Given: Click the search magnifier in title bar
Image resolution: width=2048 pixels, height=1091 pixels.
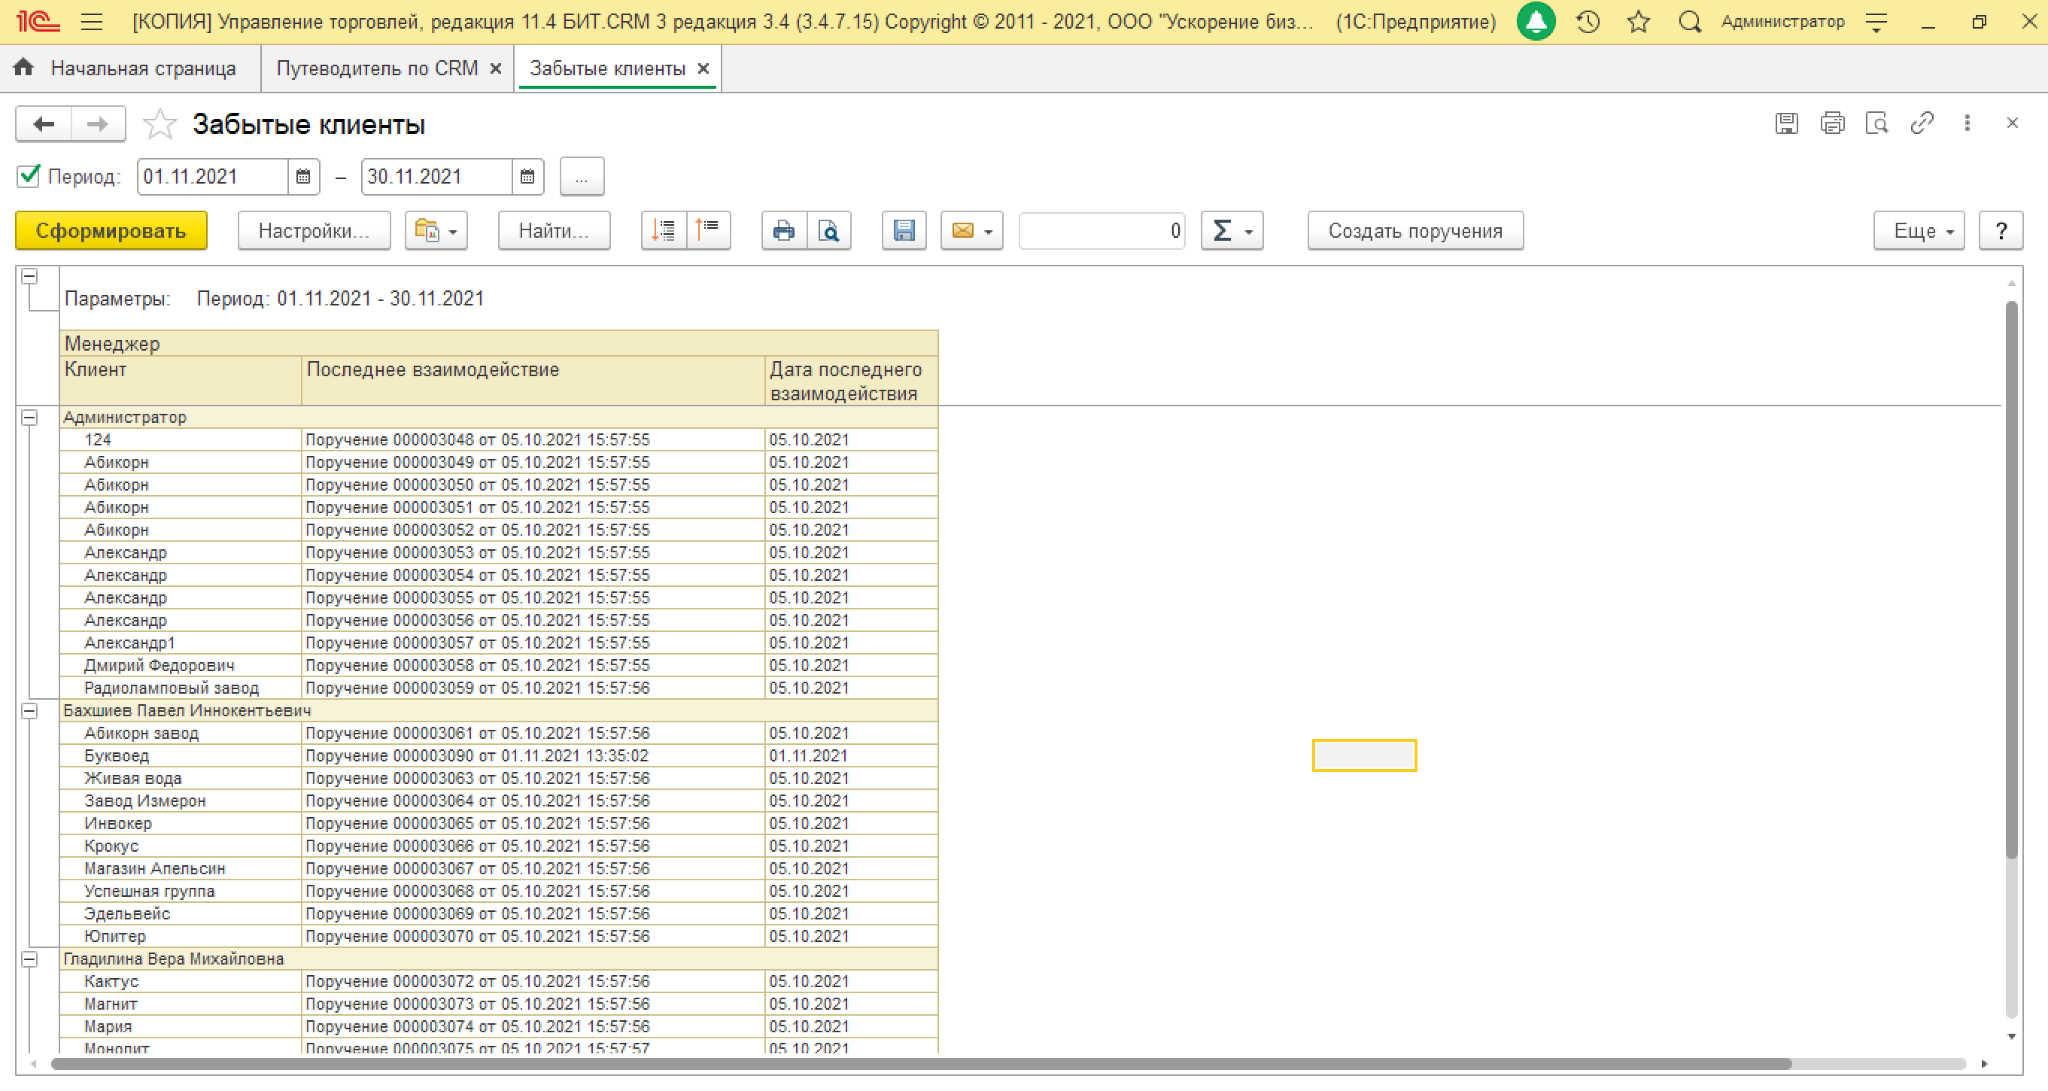Looking at the screenshot, I should tap(1690, 22).
